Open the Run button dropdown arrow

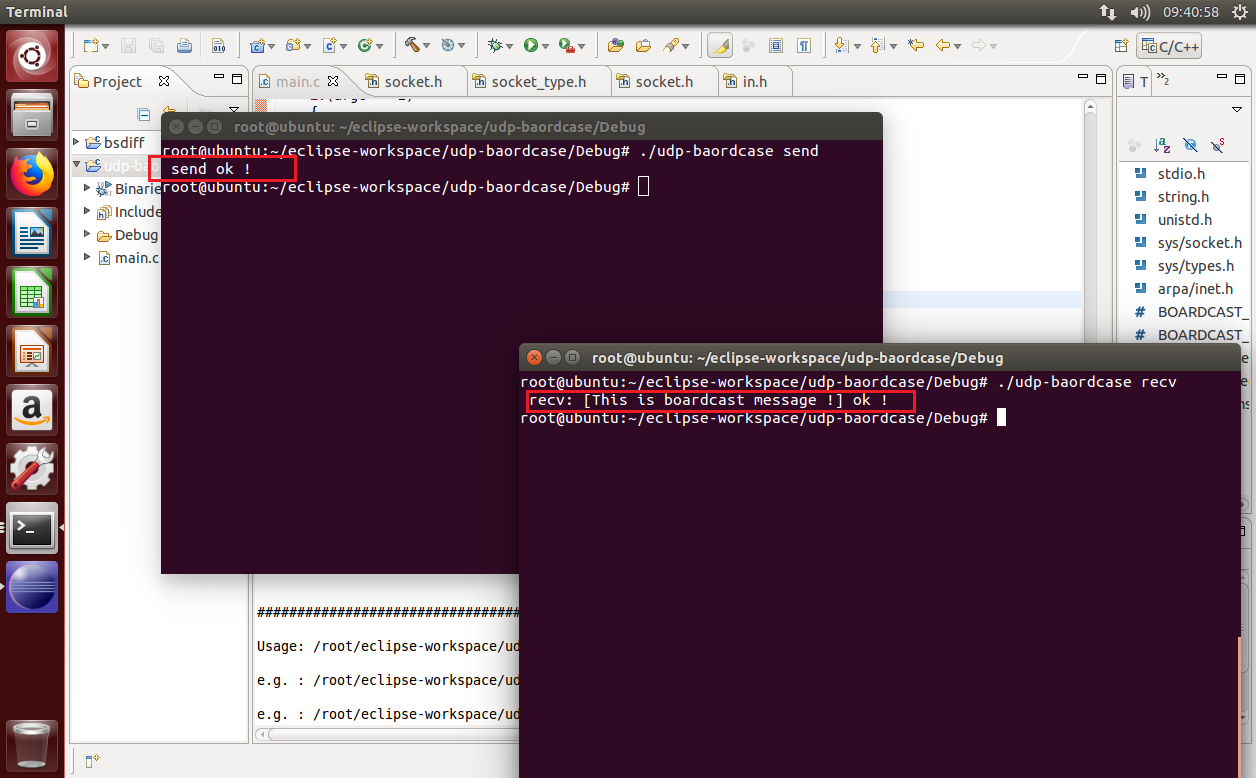click(x=546, y=45)
